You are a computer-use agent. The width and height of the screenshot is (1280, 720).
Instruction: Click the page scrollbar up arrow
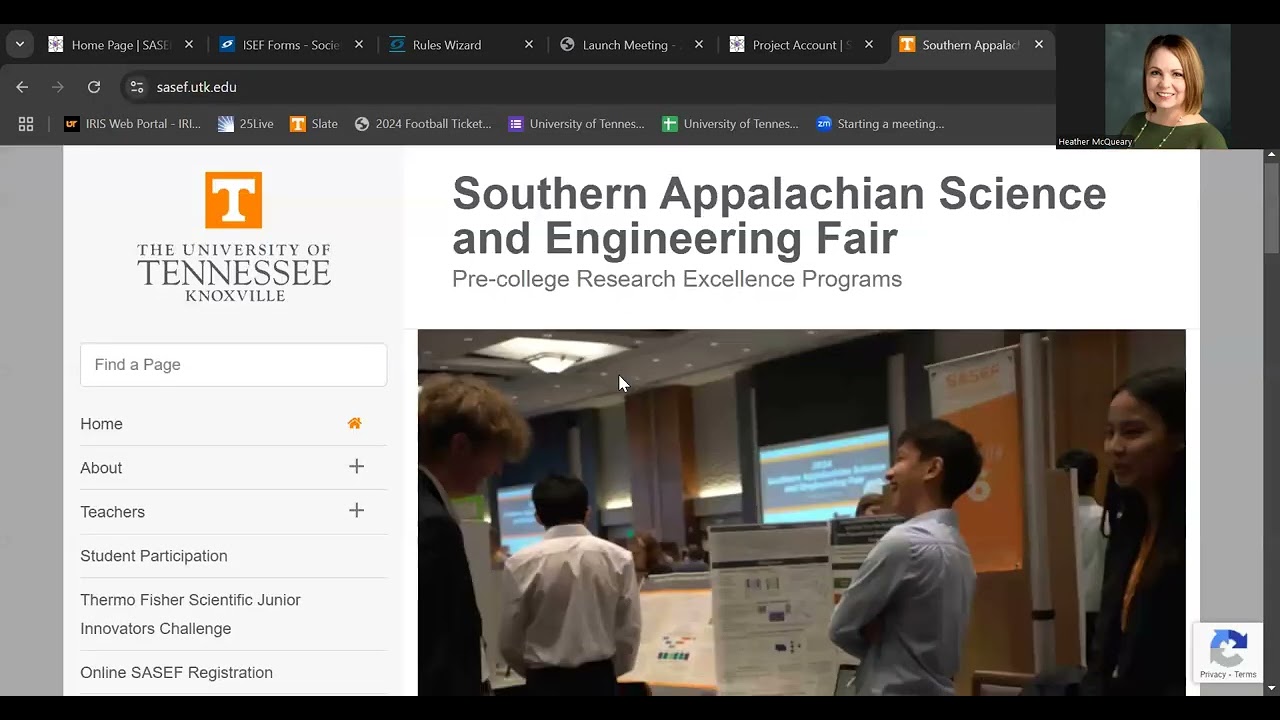1272,154
